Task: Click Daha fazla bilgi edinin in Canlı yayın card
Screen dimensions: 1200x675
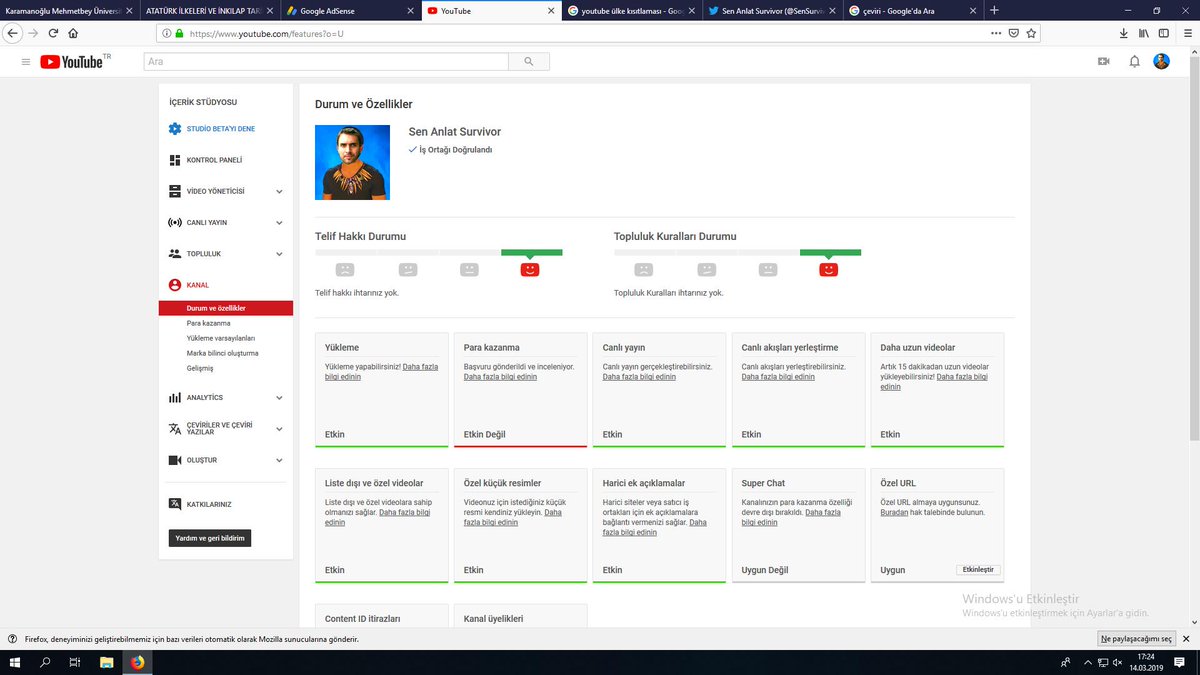Action: [x=639, y=377]
